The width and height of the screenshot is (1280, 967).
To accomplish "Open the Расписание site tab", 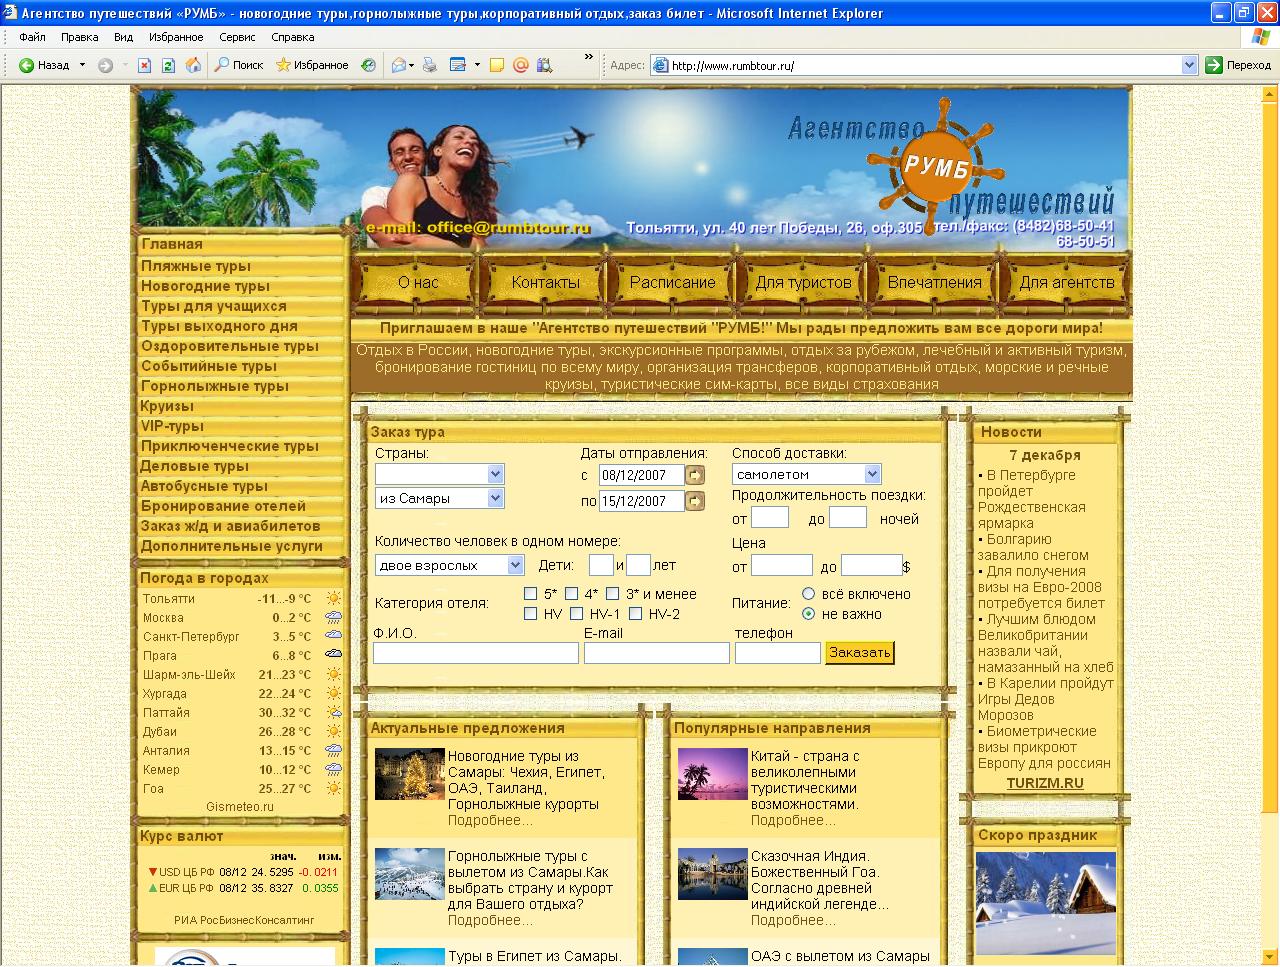I will 672,282.
